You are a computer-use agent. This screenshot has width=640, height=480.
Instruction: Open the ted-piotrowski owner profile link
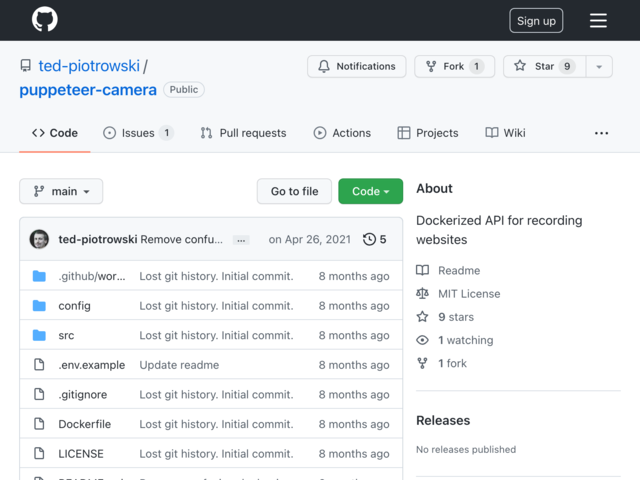tap(89, 66)
